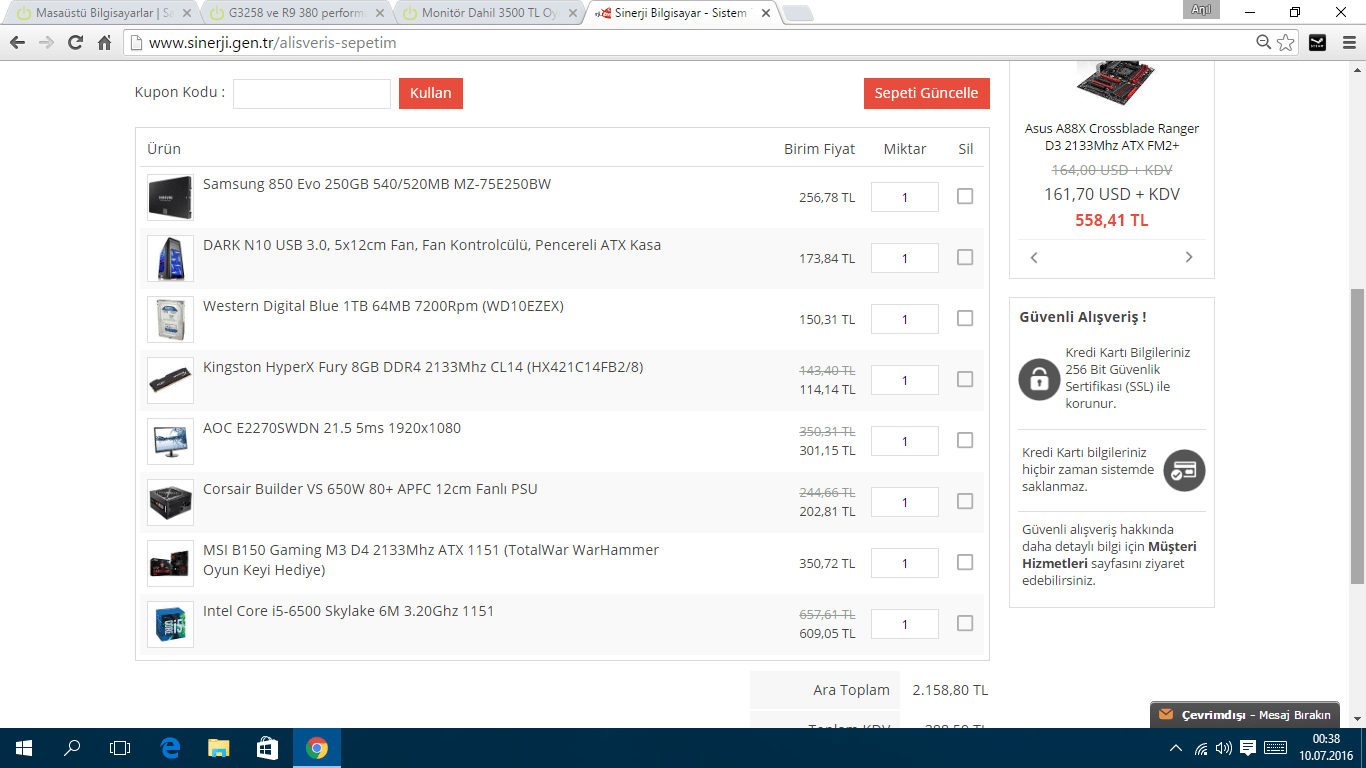Open the Çevrimdışı - Mesaj Bırakın chat bar
This screenshot has height=768, width=1366.
point(1246,715)
